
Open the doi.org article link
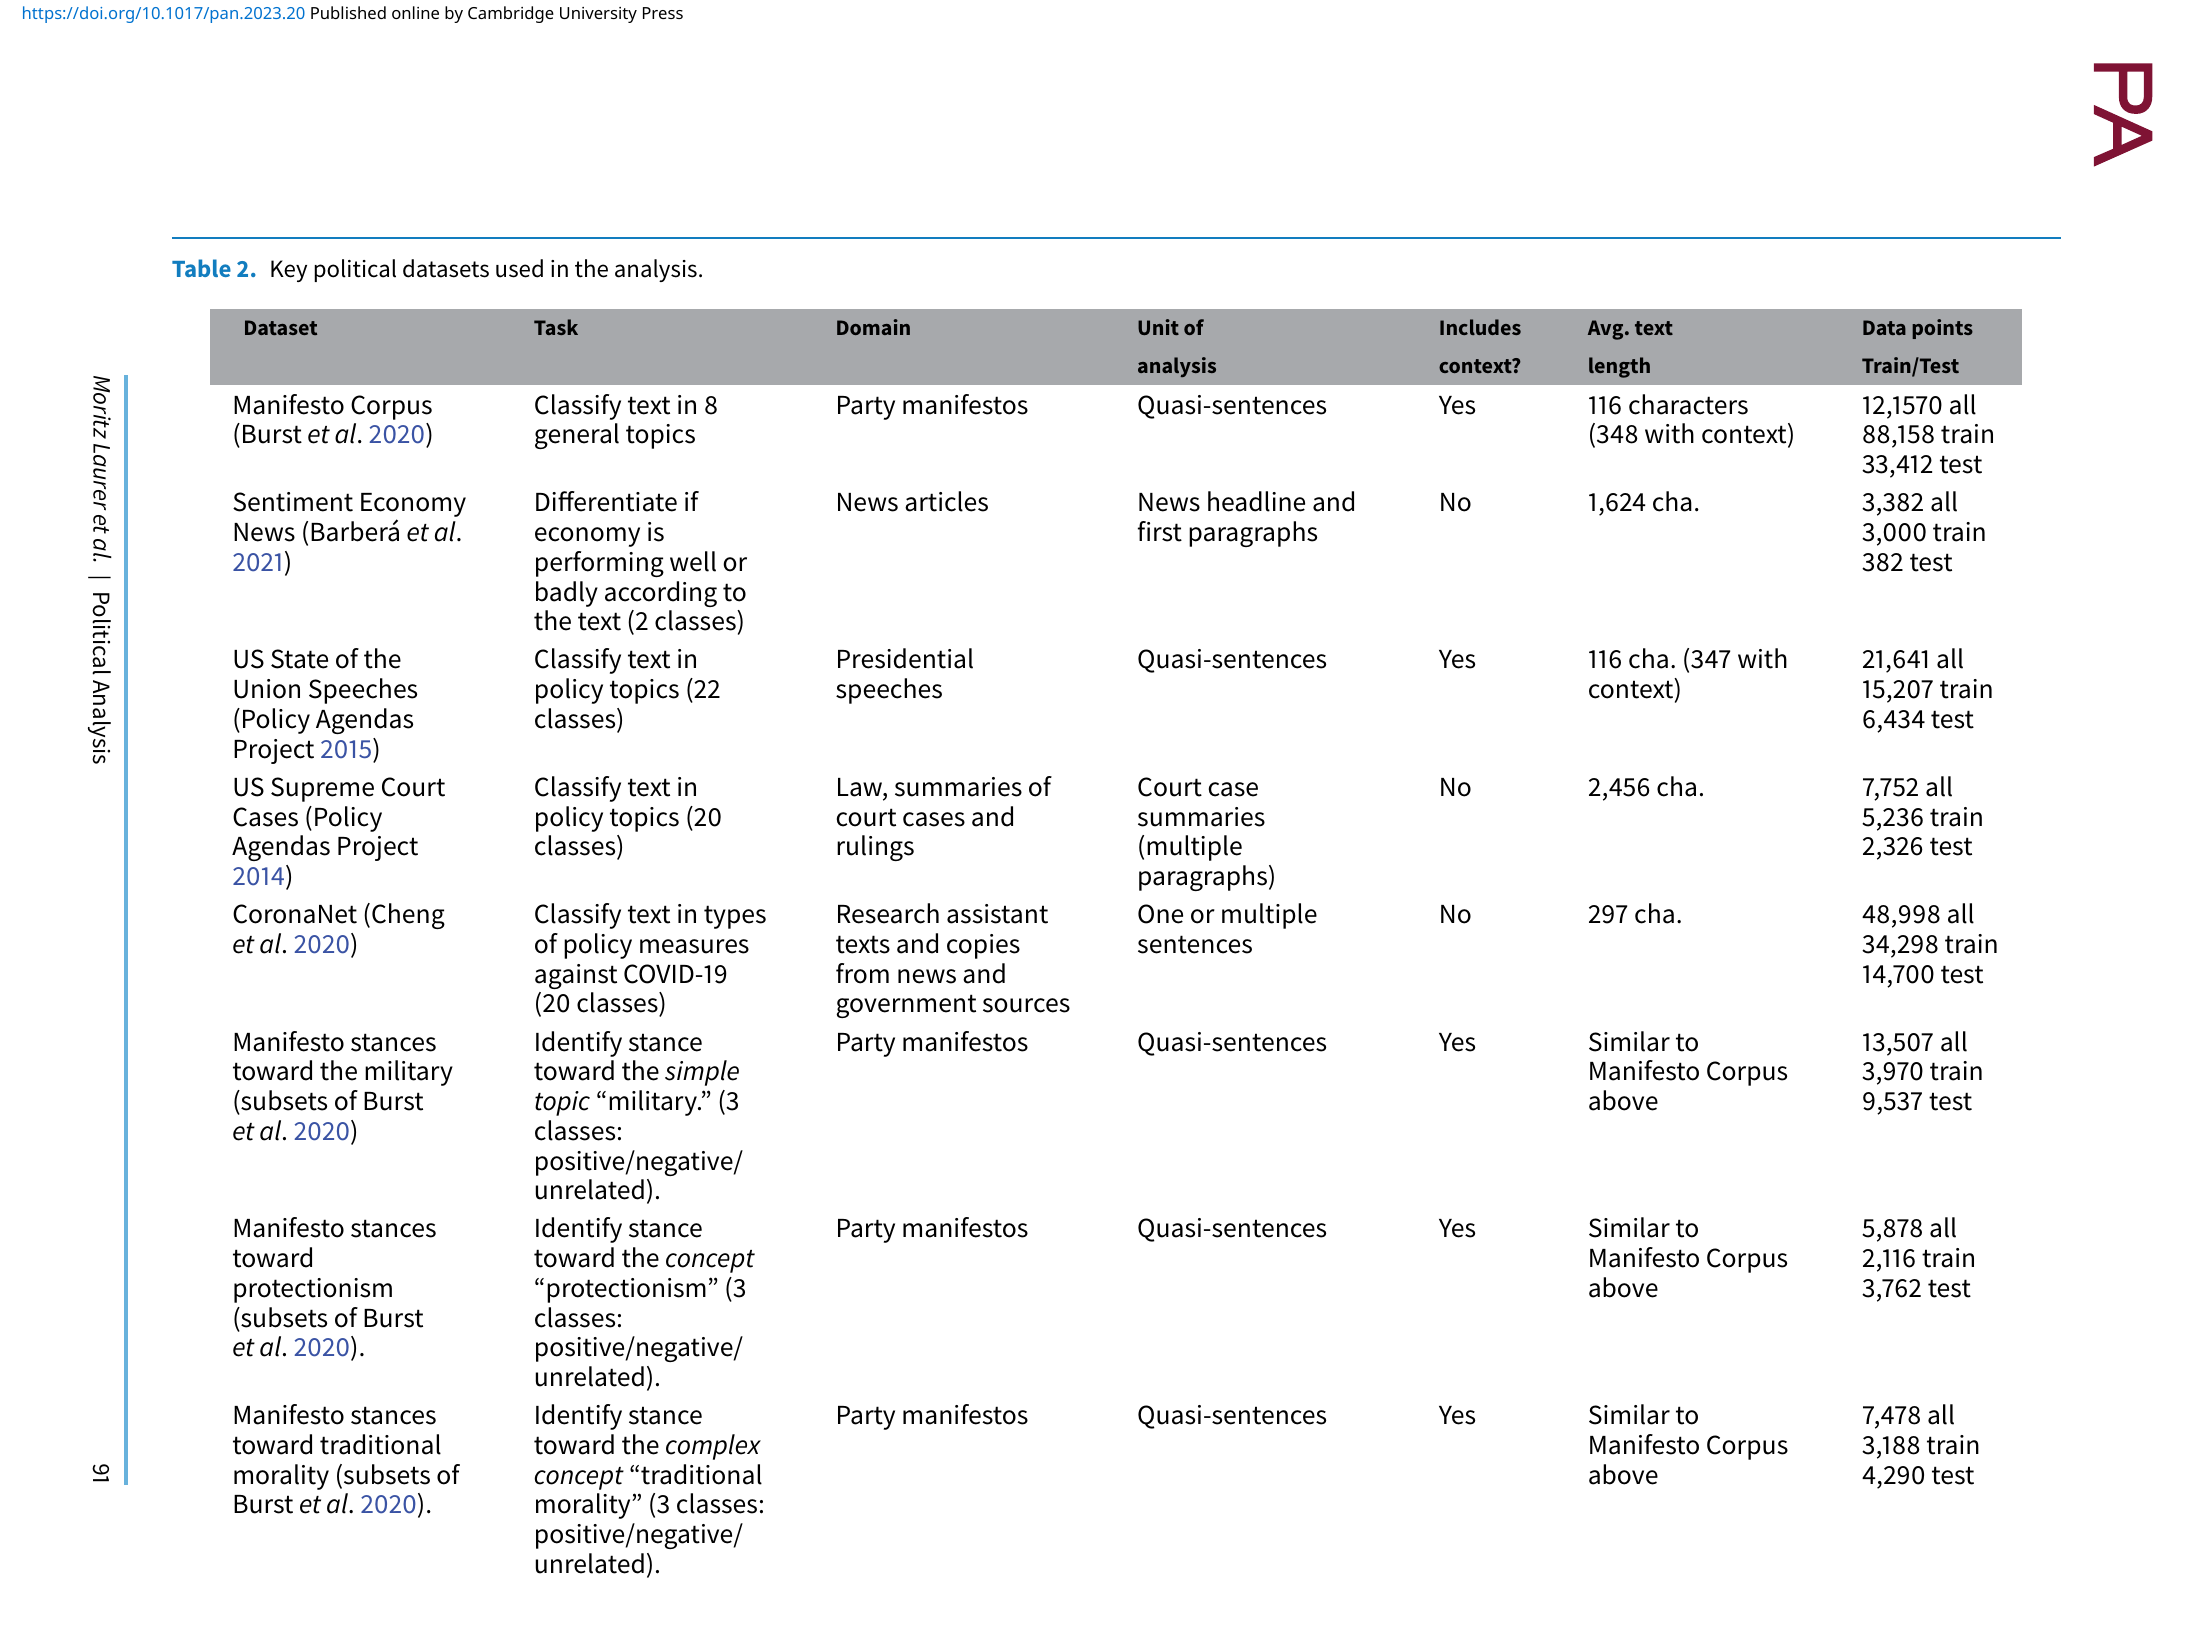(163, 13)
